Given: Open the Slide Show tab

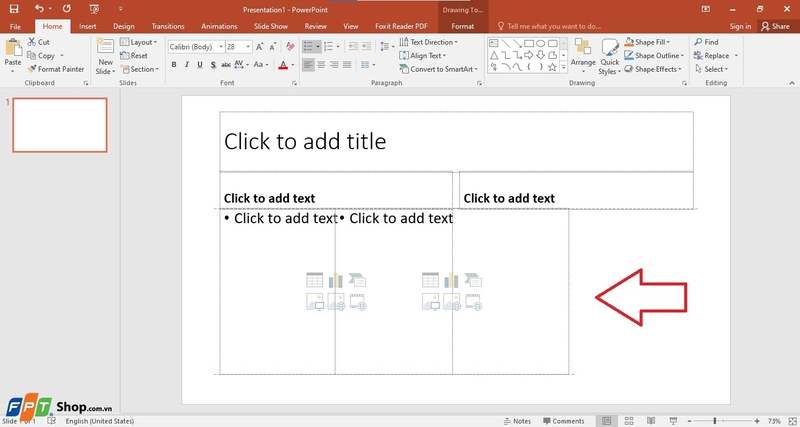Looking at the screenshot, I should (271, 26).
